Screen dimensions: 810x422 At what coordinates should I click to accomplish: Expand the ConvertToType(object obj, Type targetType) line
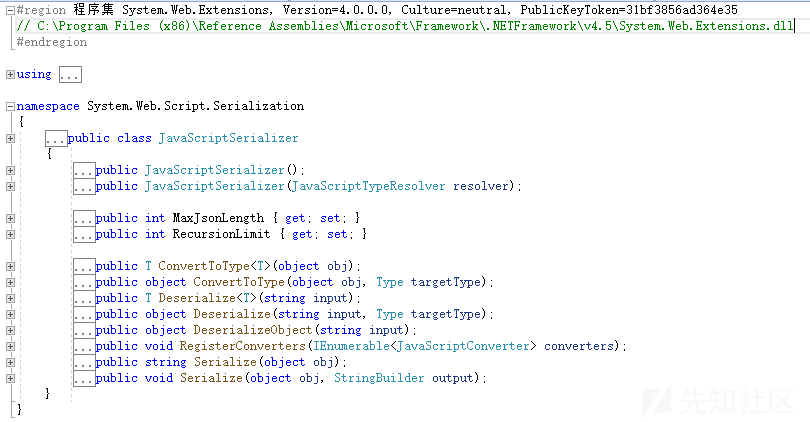coord(10,283)
